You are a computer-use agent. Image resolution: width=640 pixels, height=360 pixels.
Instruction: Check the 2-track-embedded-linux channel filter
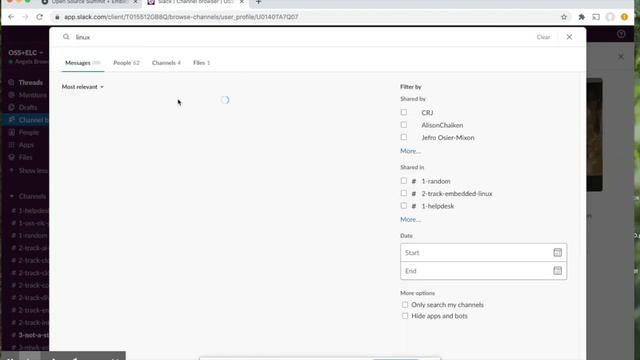(404, 193)
